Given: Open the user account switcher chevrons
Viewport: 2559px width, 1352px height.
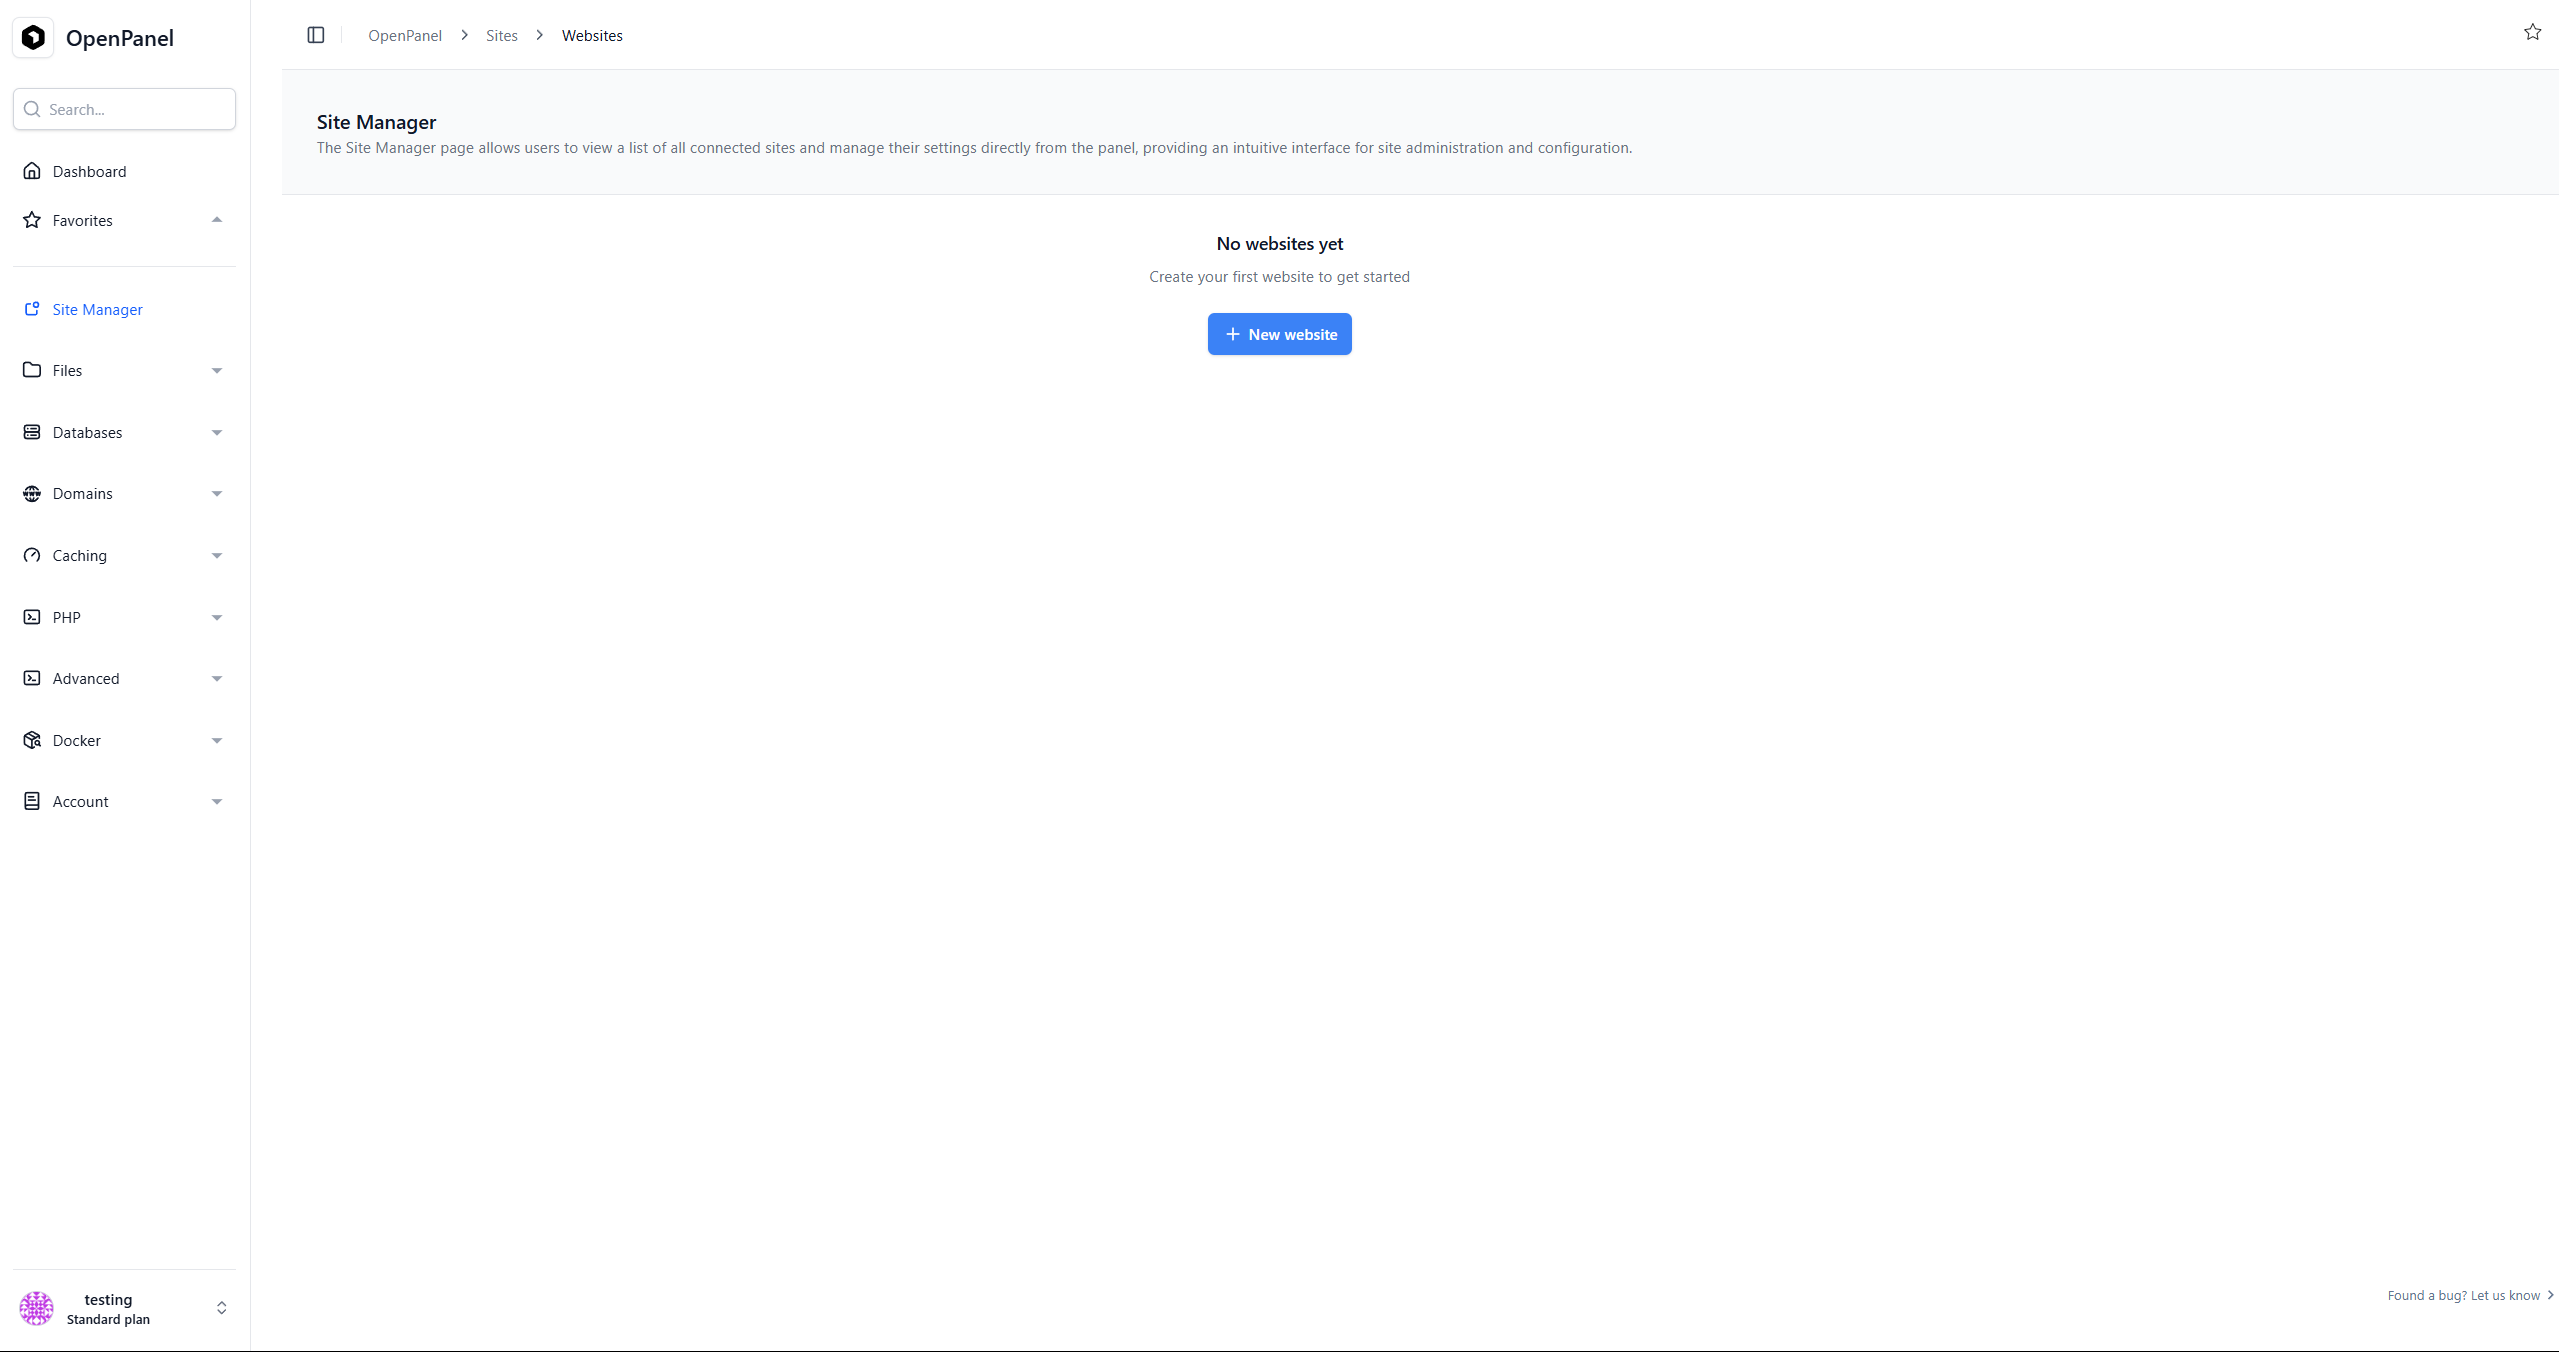Looking at the screenshot, I should (x=222, y=1308).
